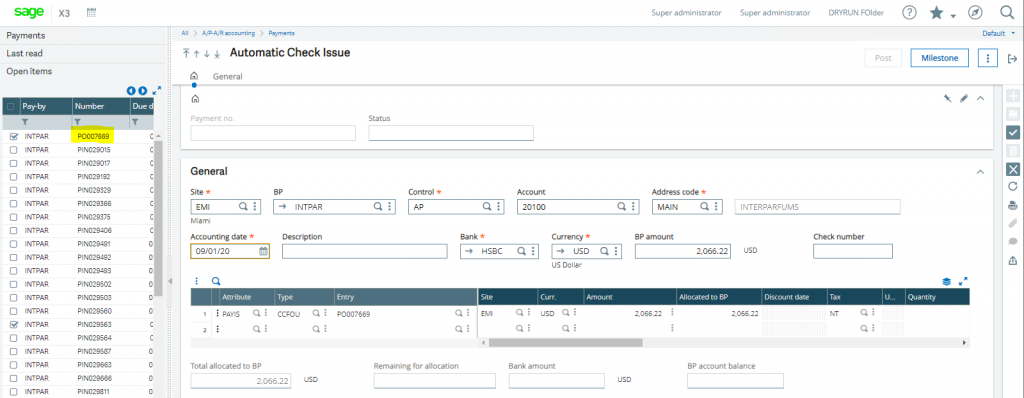
Task: Expand the left list panel
Action: tap(156, 91)
